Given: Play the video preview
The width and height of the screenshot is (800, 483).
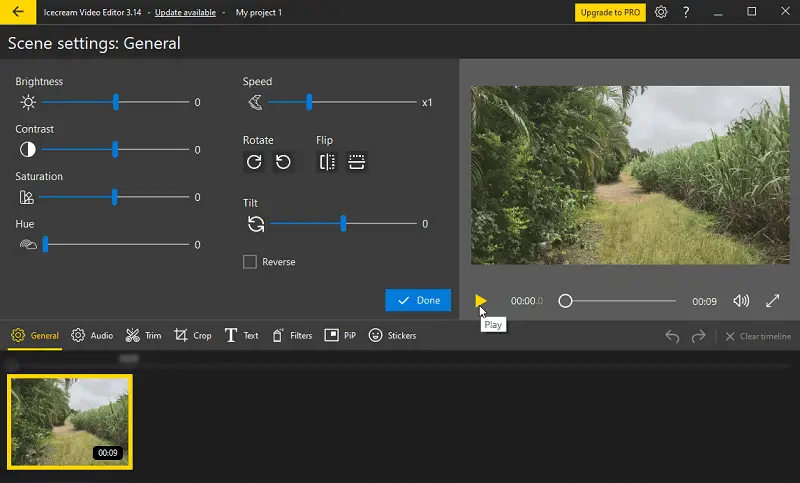Looking at the screenshot, I should pos(480,301).
